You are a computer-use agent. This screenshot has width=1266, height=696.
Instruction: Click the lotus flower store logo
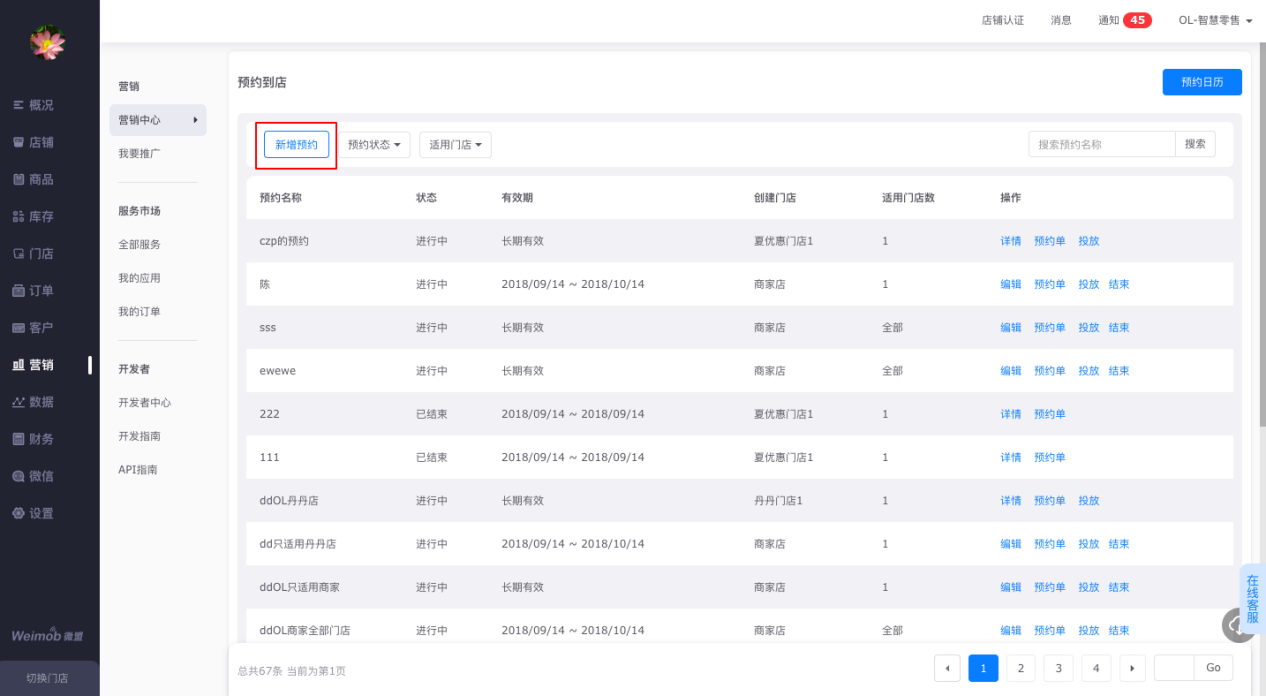coord(47,42)
